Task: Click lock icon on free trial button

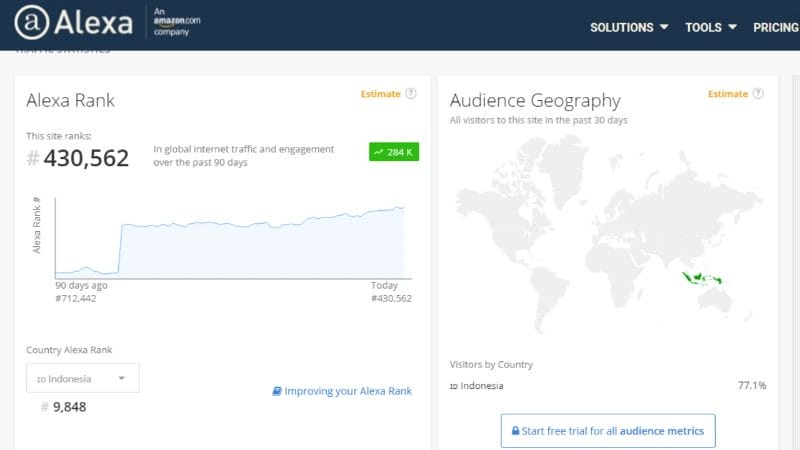Action: coord(515,431)
